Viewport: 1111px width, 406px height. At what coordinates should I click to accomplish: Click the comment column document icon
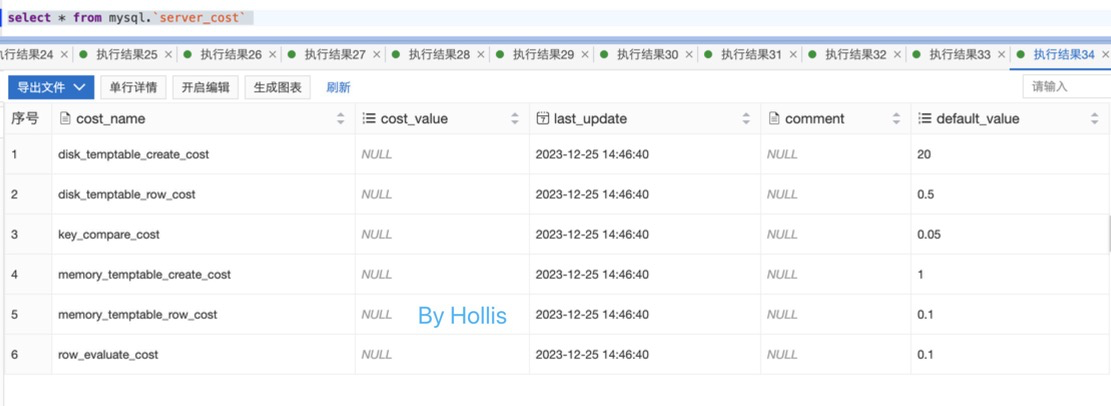pos(774,119)
